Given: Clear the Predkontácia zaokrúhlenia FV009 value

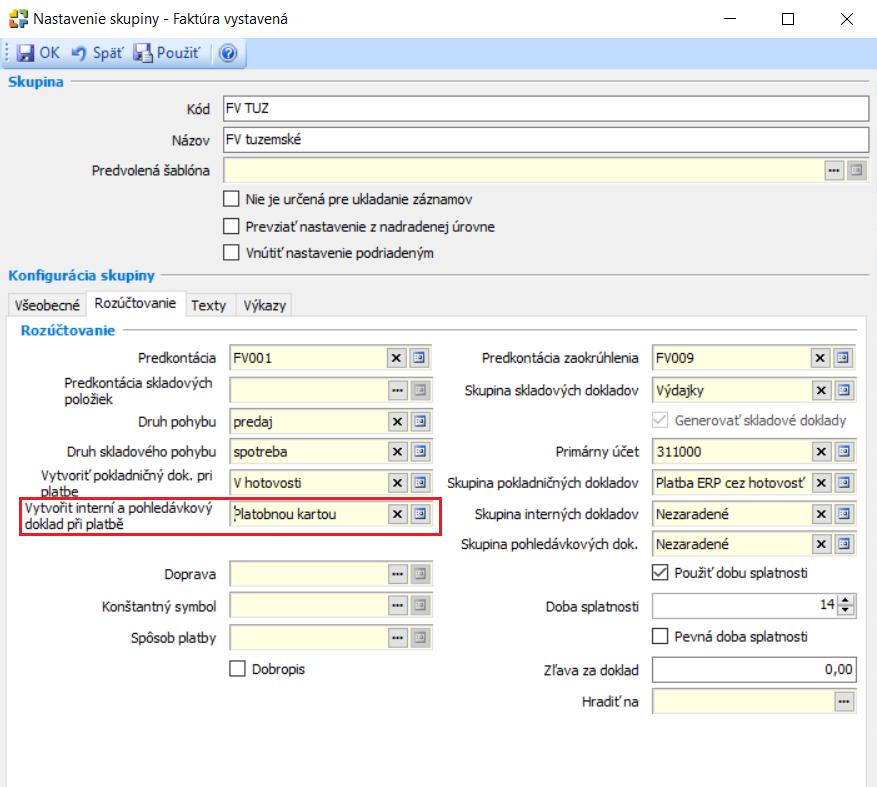Looking at the screenshot, I should pyautogui.click(x=820, y=358).
